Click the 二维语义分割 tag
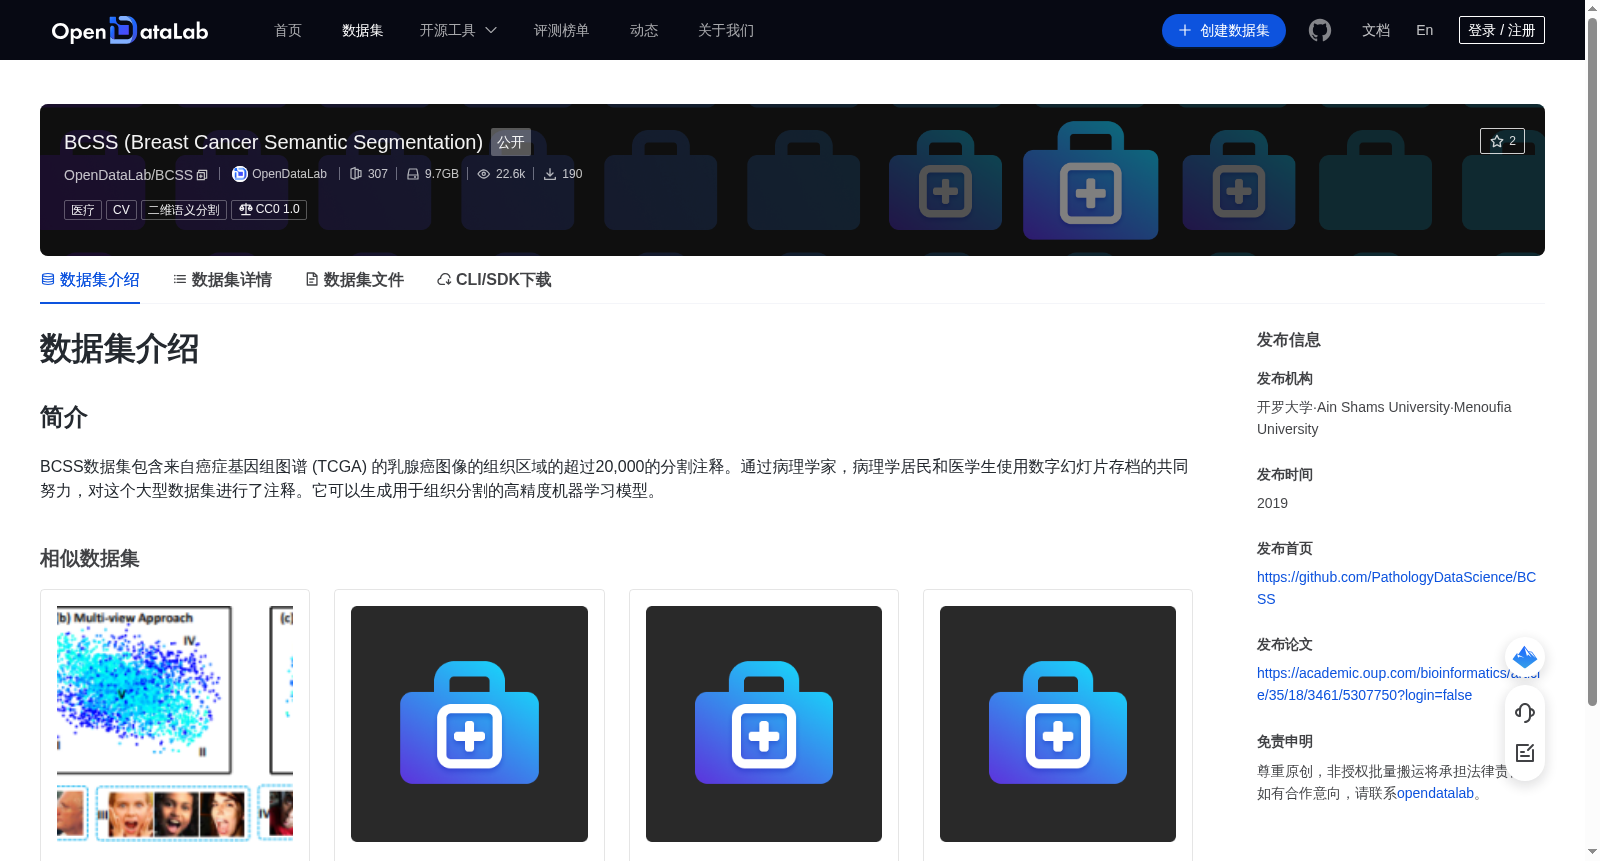This screenshot has width=1600, height=861. click(184, 210)
